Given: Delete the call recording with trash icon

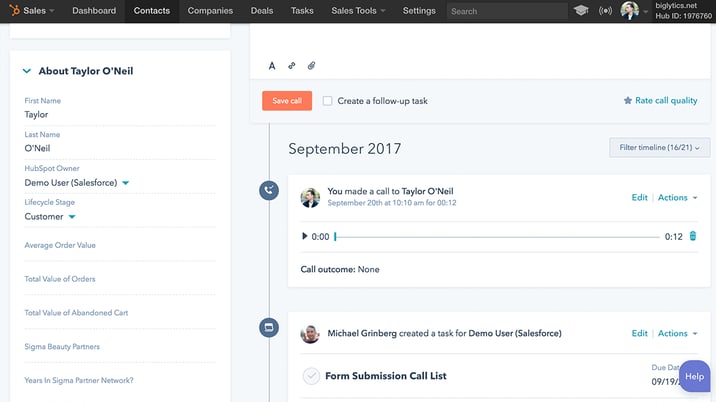Looking at the screenshot, I should (x=693, y=236).
